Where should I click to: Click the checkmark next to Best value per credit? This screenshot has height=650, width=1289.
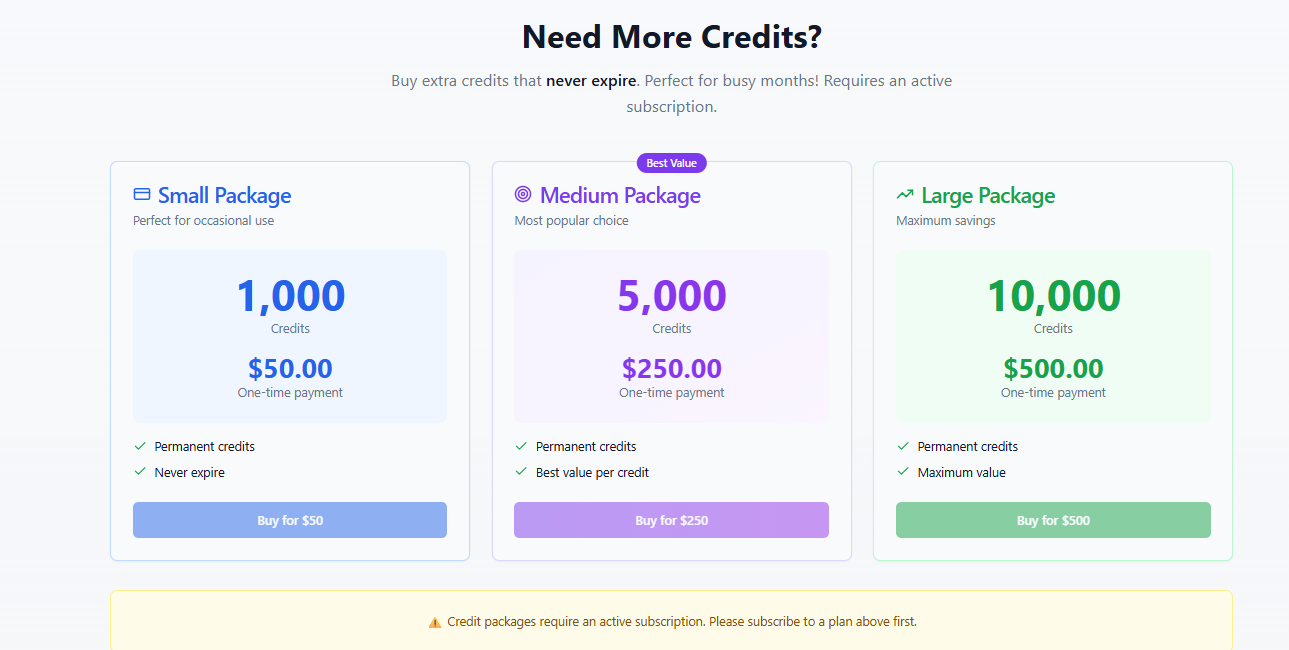tap(521, 471)
